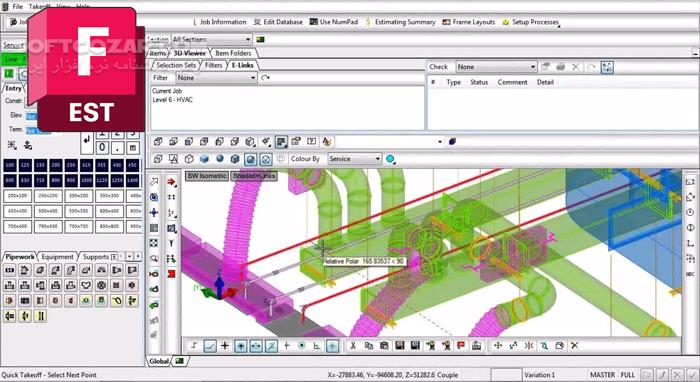The height and width of the screenshot is (382, 700).
Task: Select the E-Links tab
Action: [x=242, y=65]
